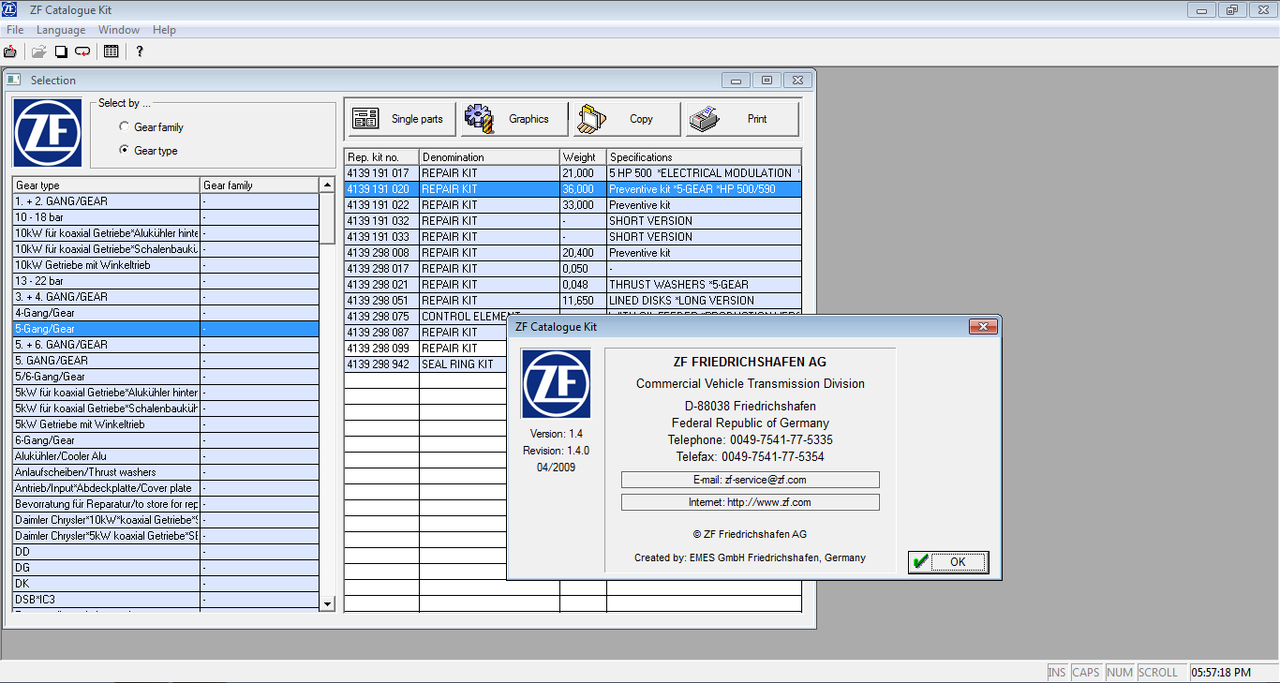
Task: Select gear type '1. + 2. GANG/GEAR'
Action: tap(166, 201)
